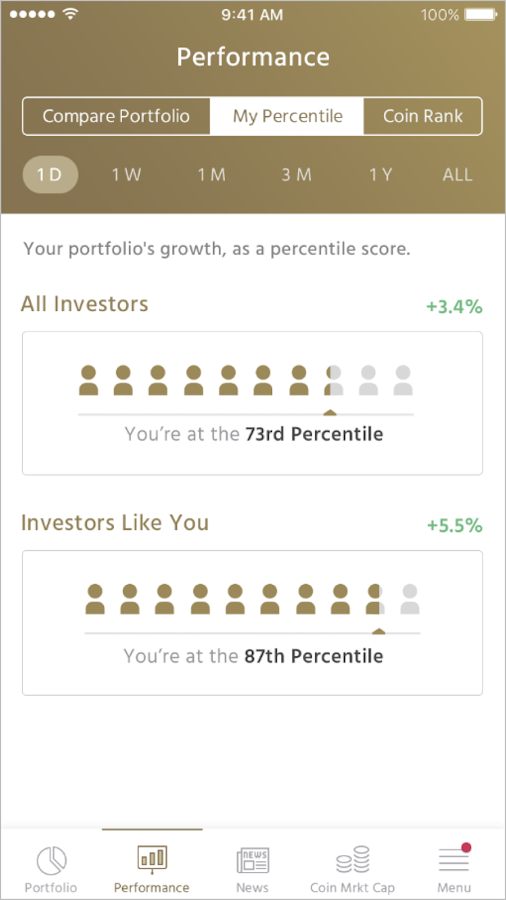
Task: Choose the 1 Y time range
Action: pyautogui.click(x=380, y=174)
